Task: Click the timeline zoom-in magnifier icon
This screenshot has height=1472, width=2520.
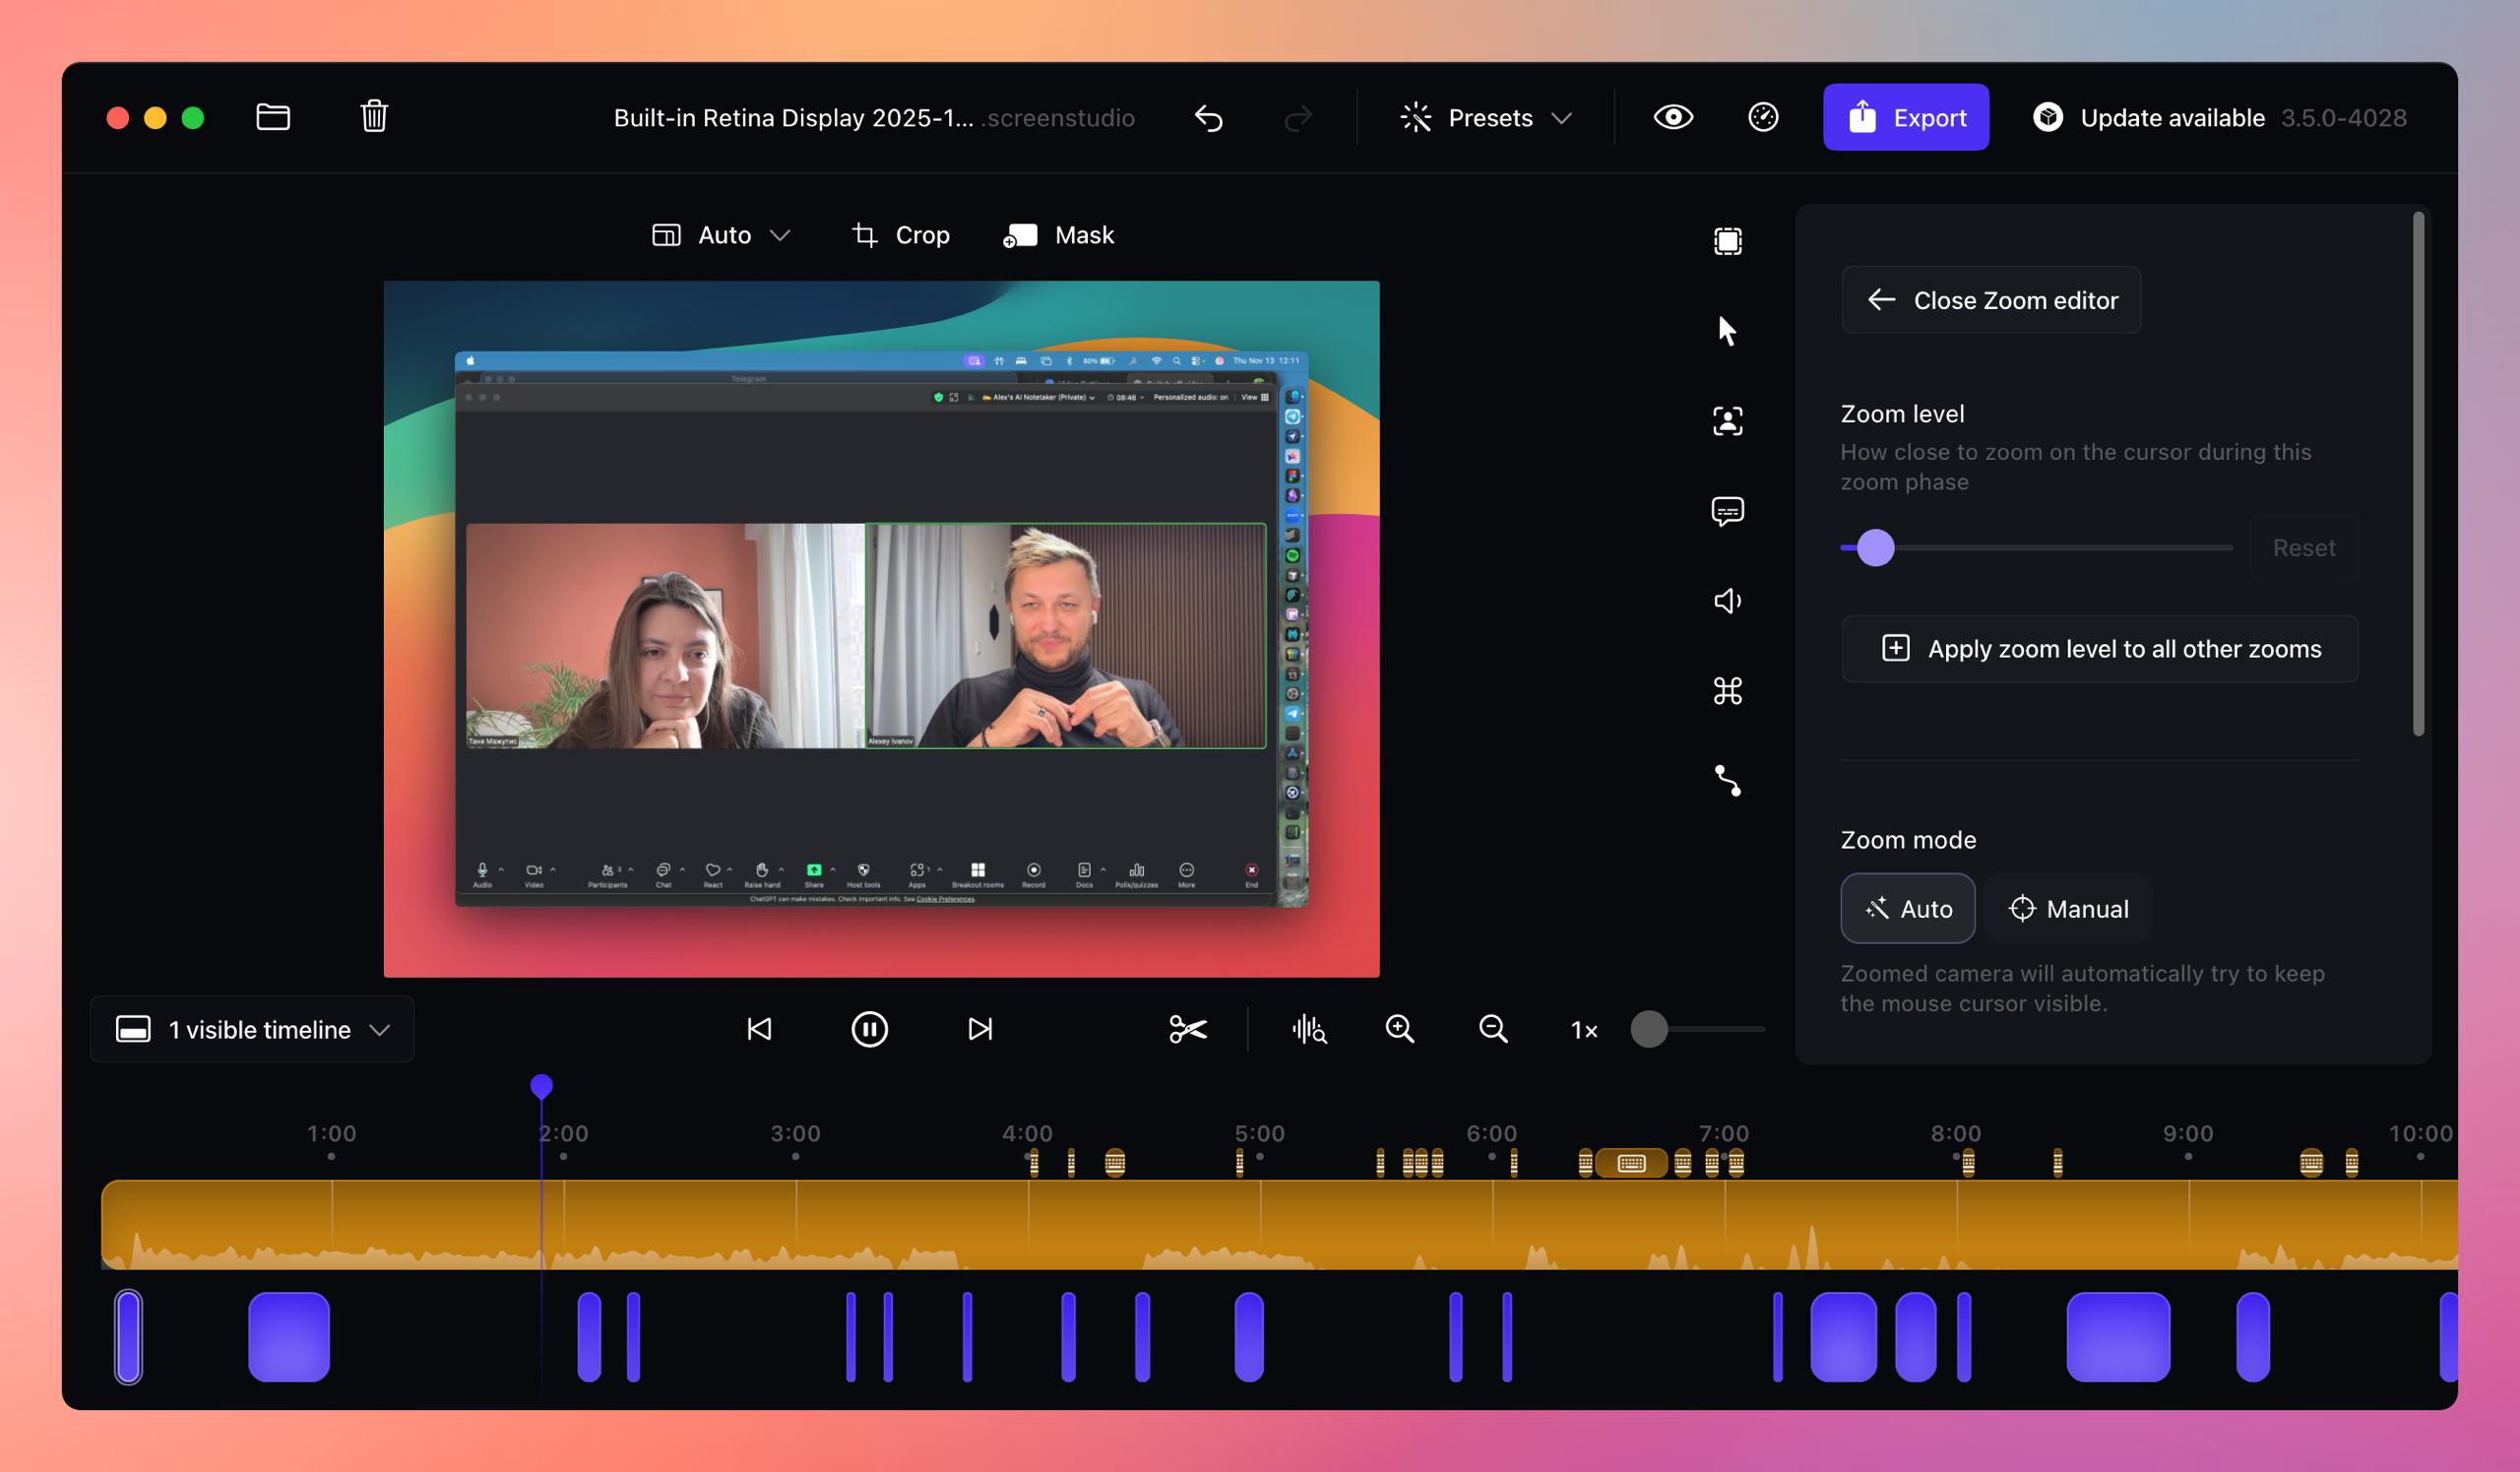Action: point(1400,1029)
